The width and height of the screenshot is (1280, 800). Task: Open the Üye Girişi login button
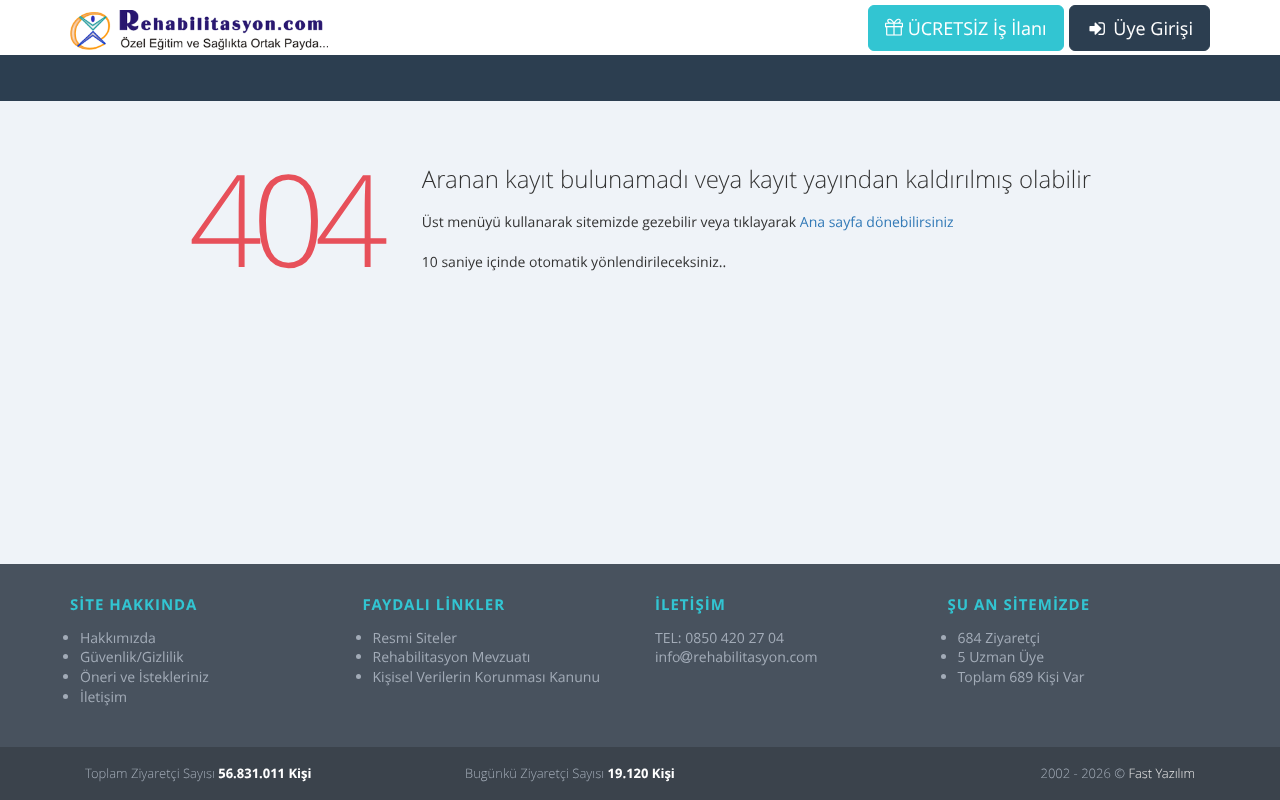1139,28
